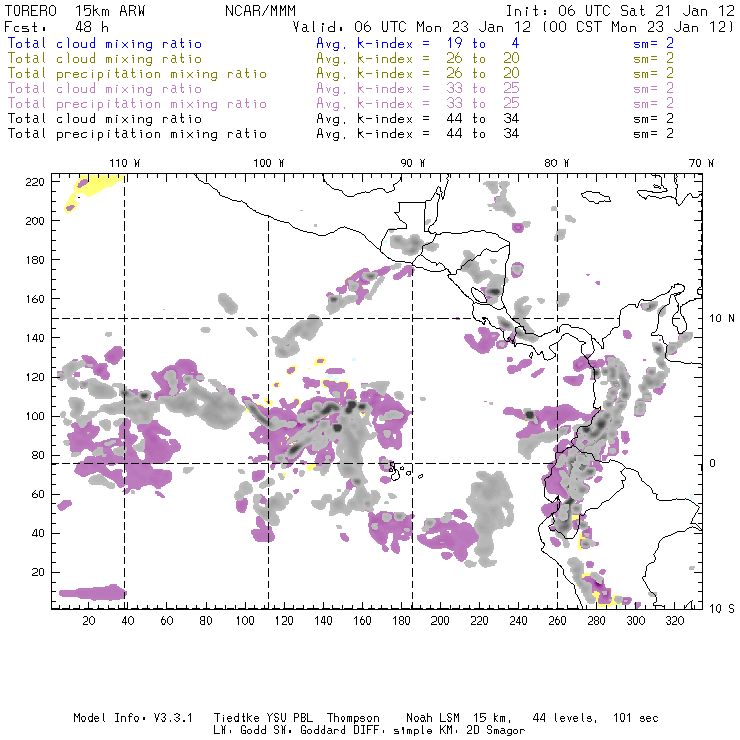This screenshot has height=740, width=740.
Task: Select the '10 S' latitude label
Action: (722, 609)
